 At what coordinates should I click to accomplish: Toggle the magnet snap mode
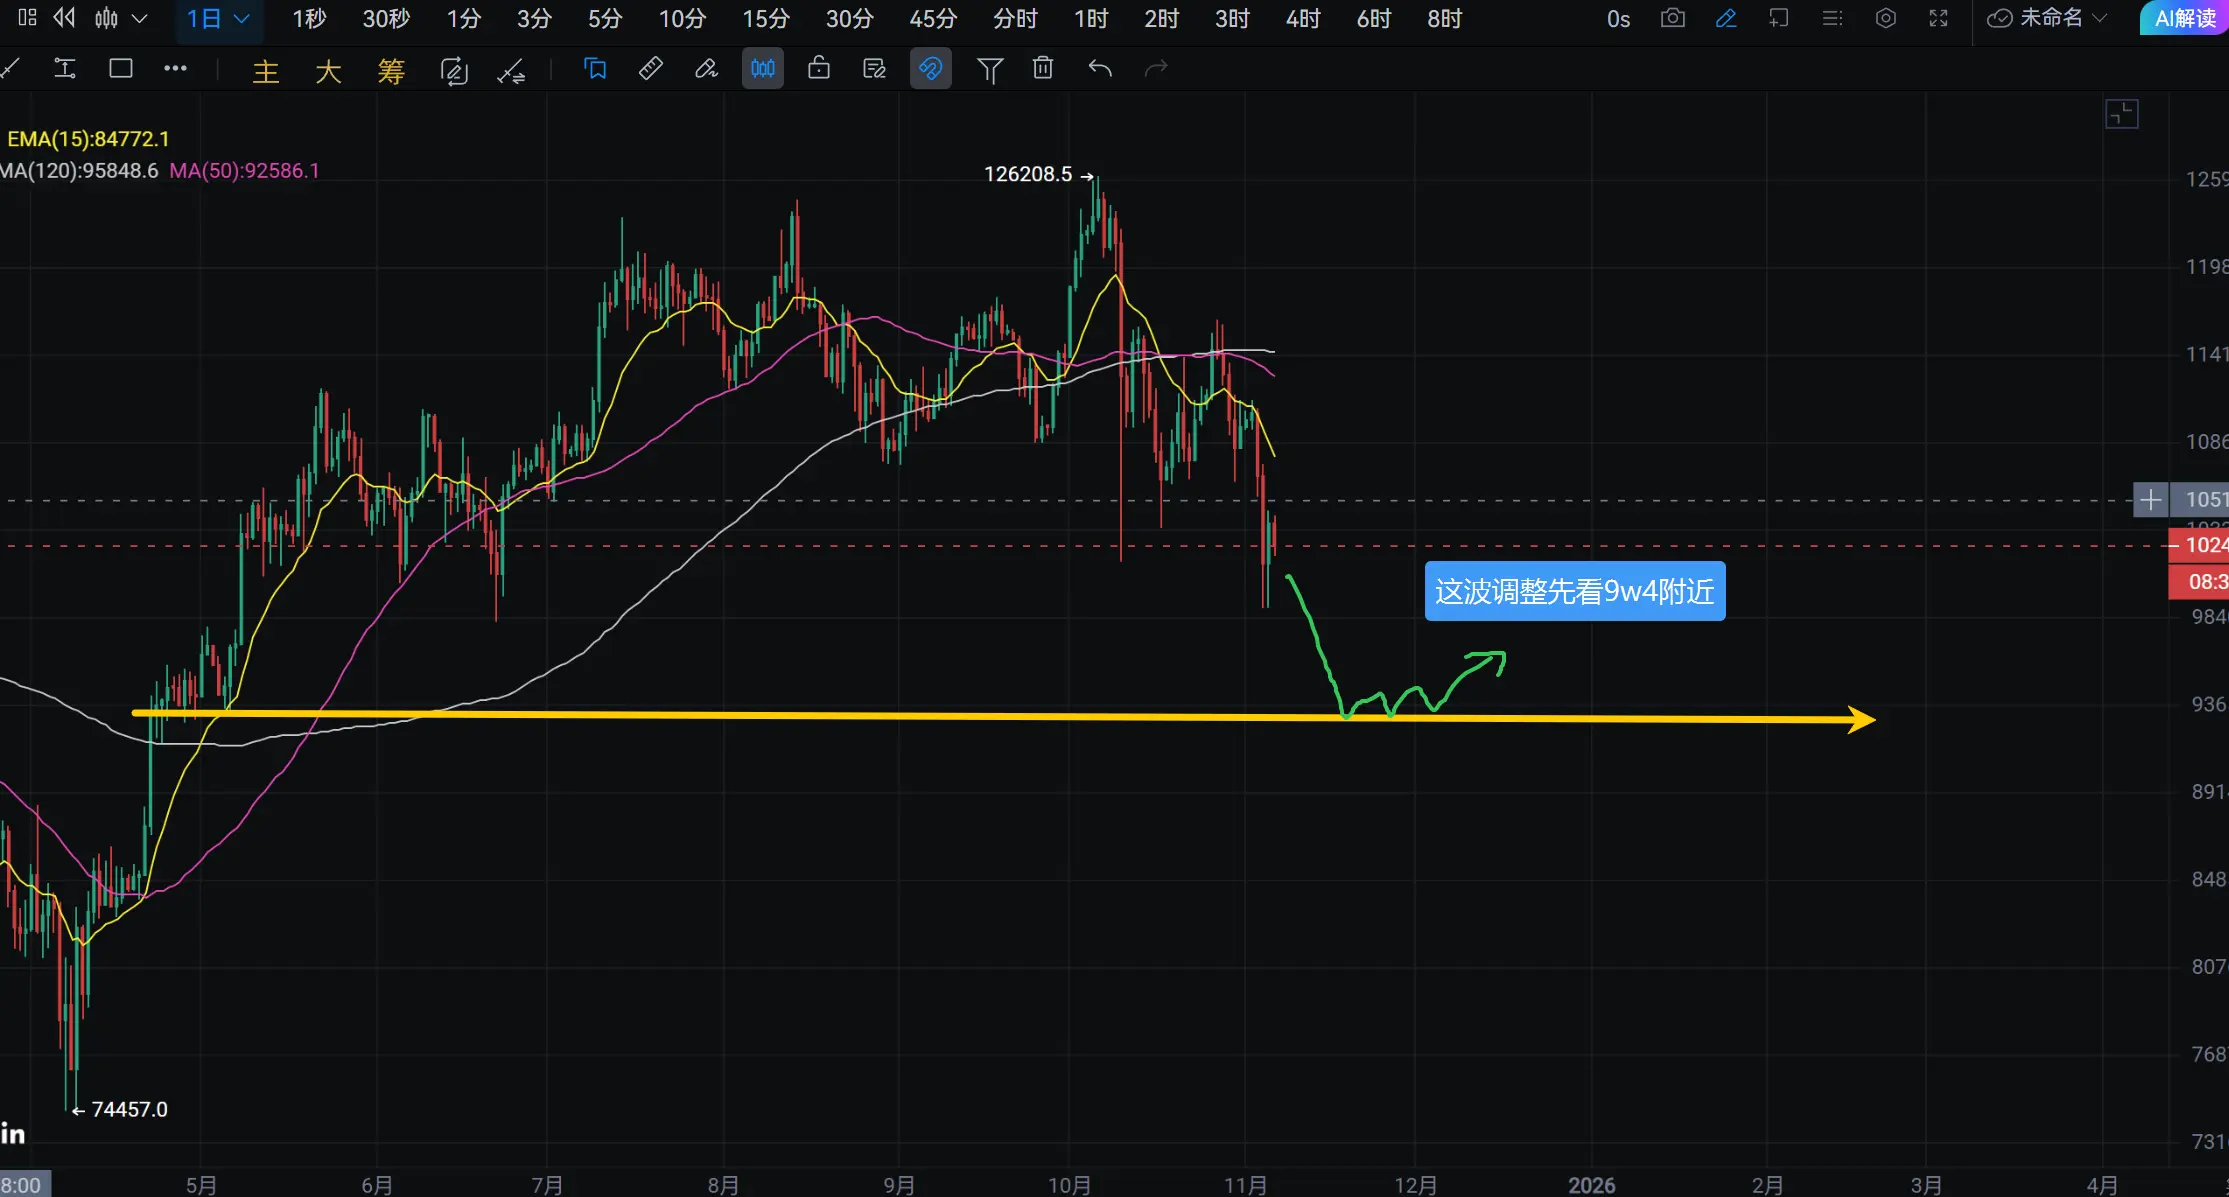[x=930, y=68]
